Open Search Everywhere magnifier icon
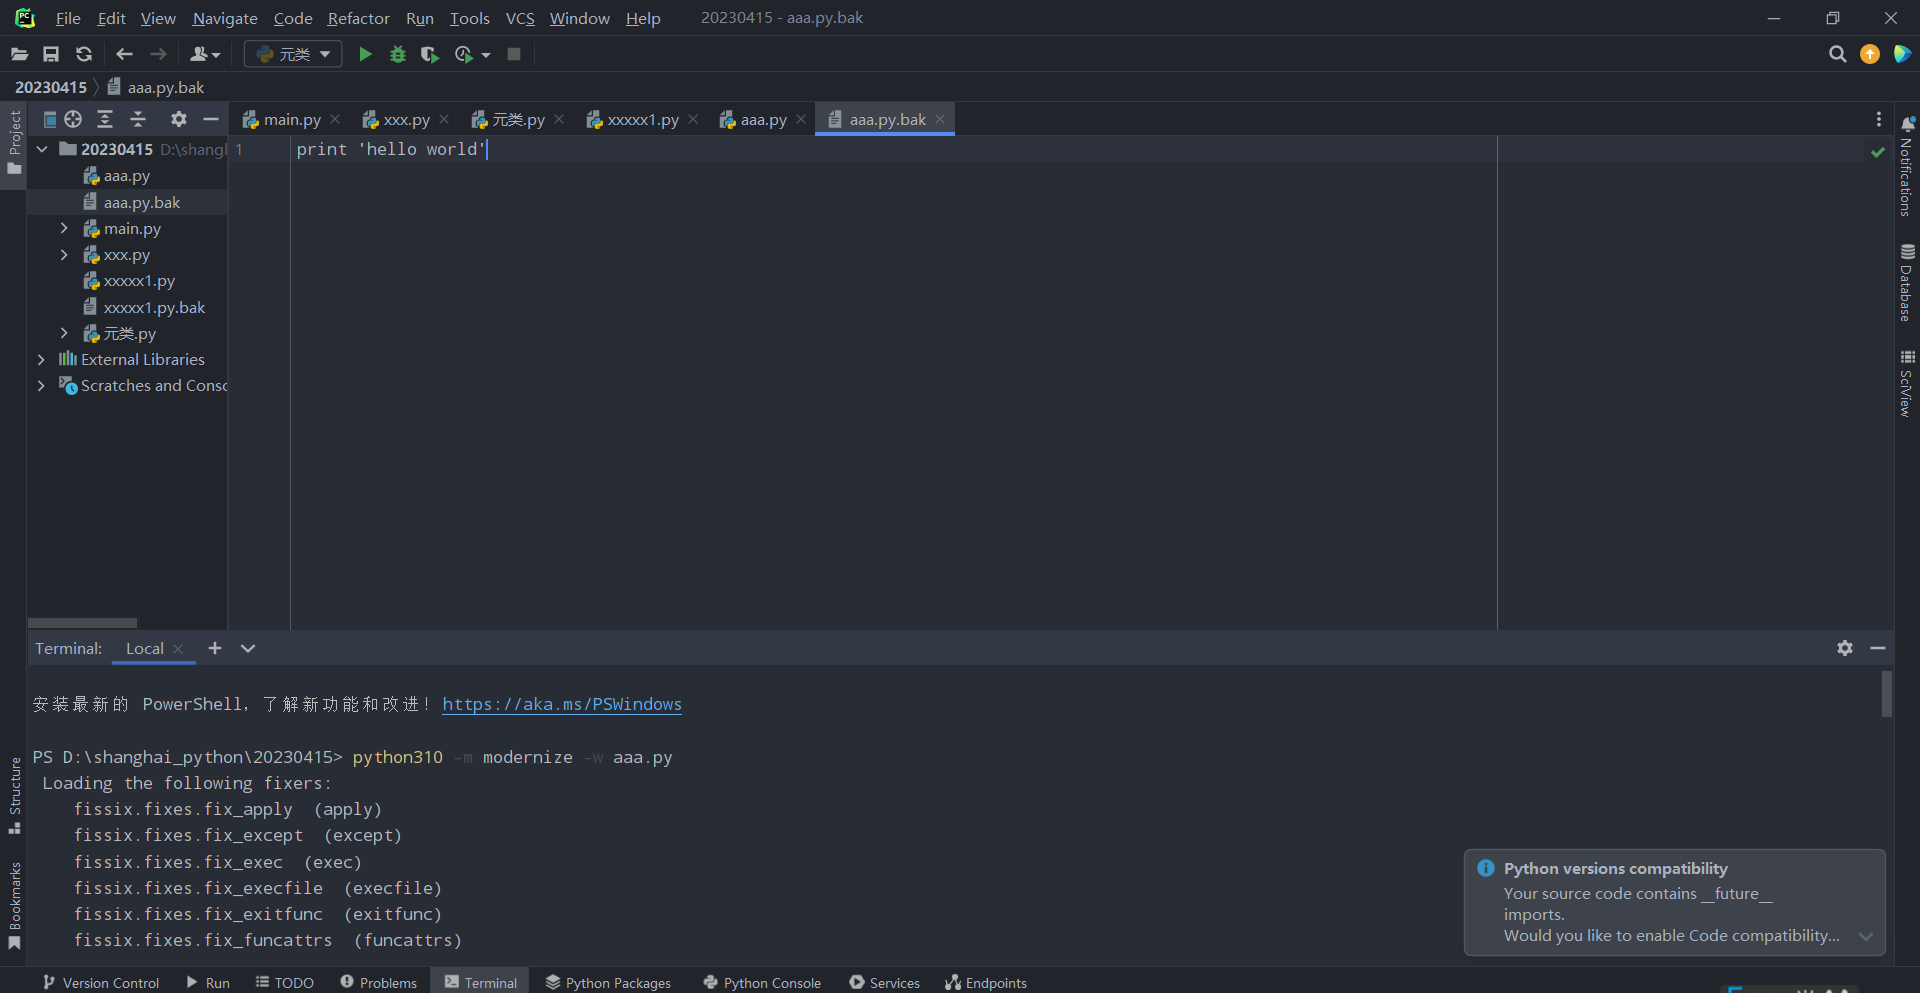 pyautogui.click(x=1837, y=54)
